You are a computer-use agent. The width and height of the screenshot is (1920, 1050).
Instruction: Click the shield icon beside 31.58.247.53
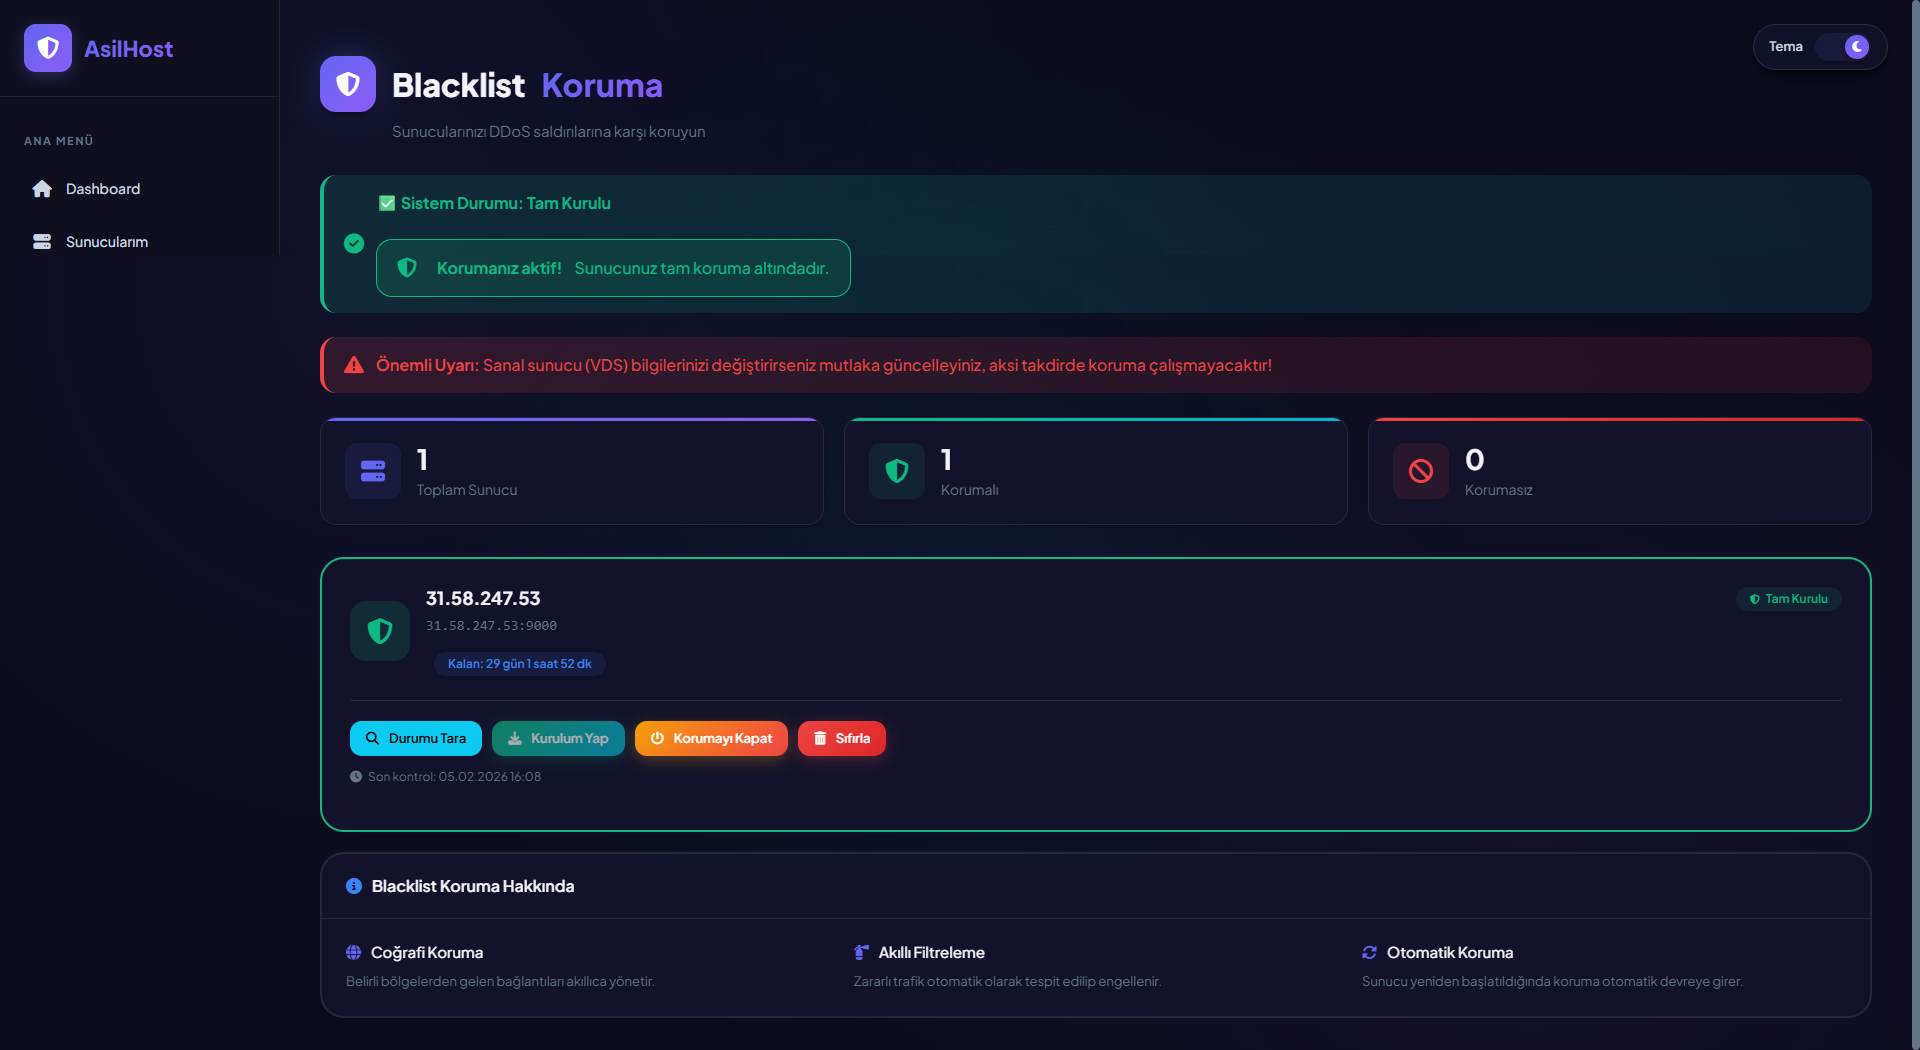tap(380, 631)
